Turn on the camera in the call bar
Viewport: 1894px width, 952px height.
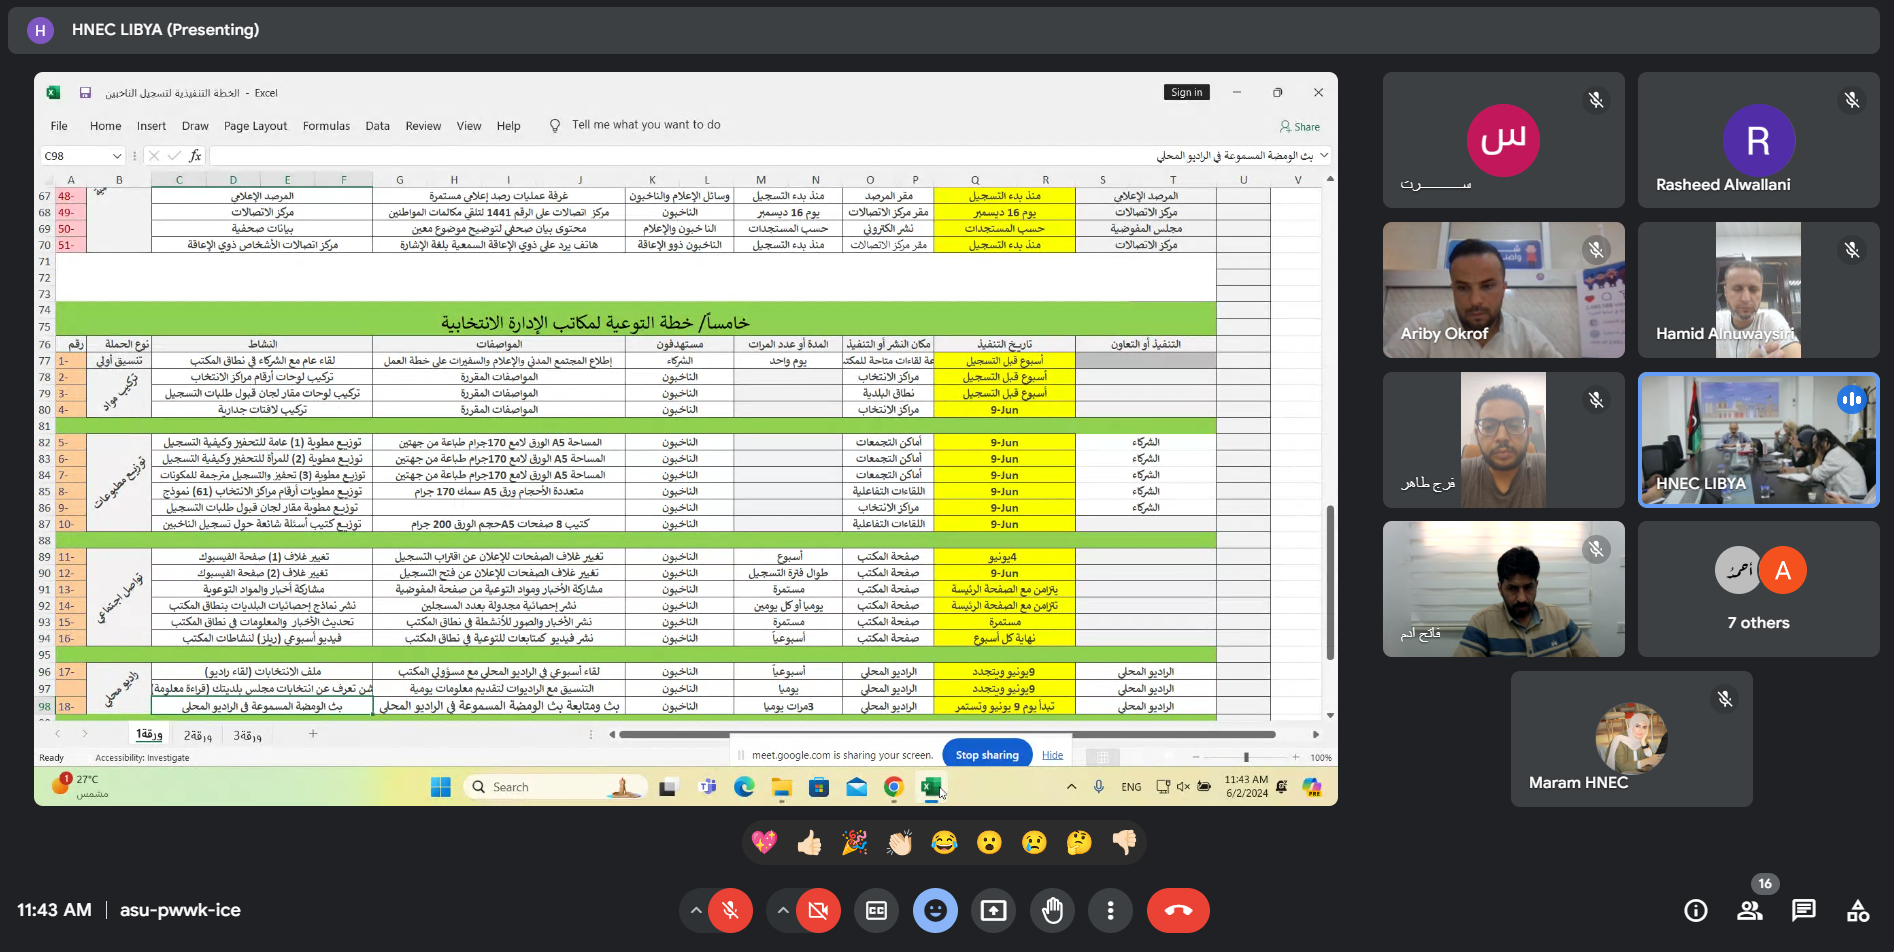[x=818, y=910]
